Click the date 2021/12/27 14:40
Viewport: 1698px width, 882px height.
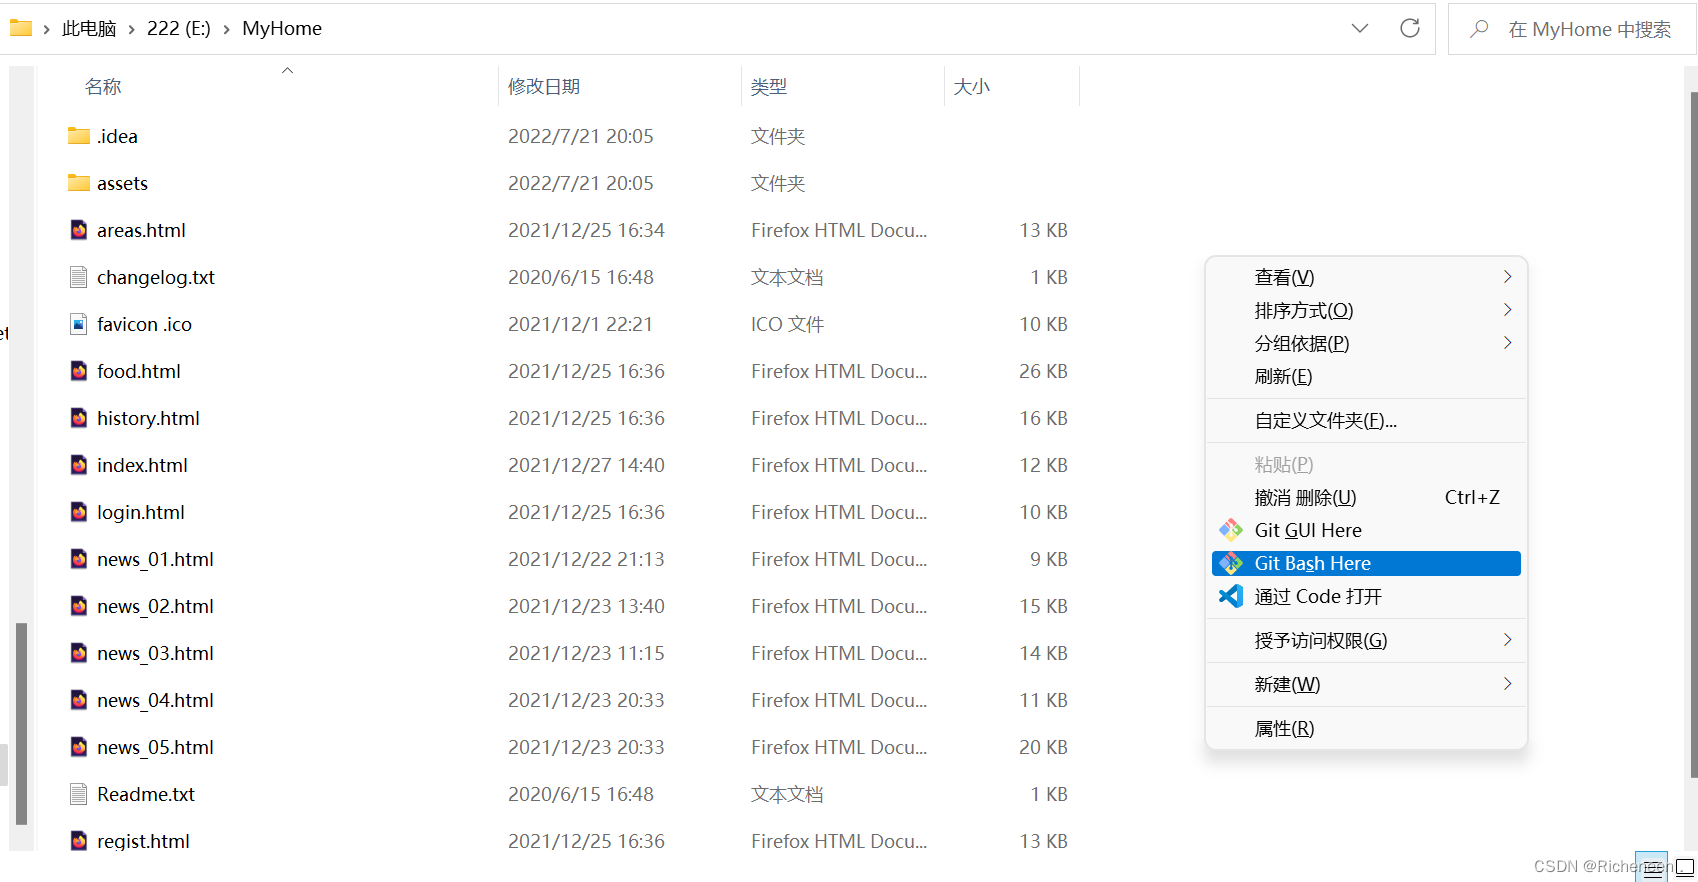[x=586, y=465]
